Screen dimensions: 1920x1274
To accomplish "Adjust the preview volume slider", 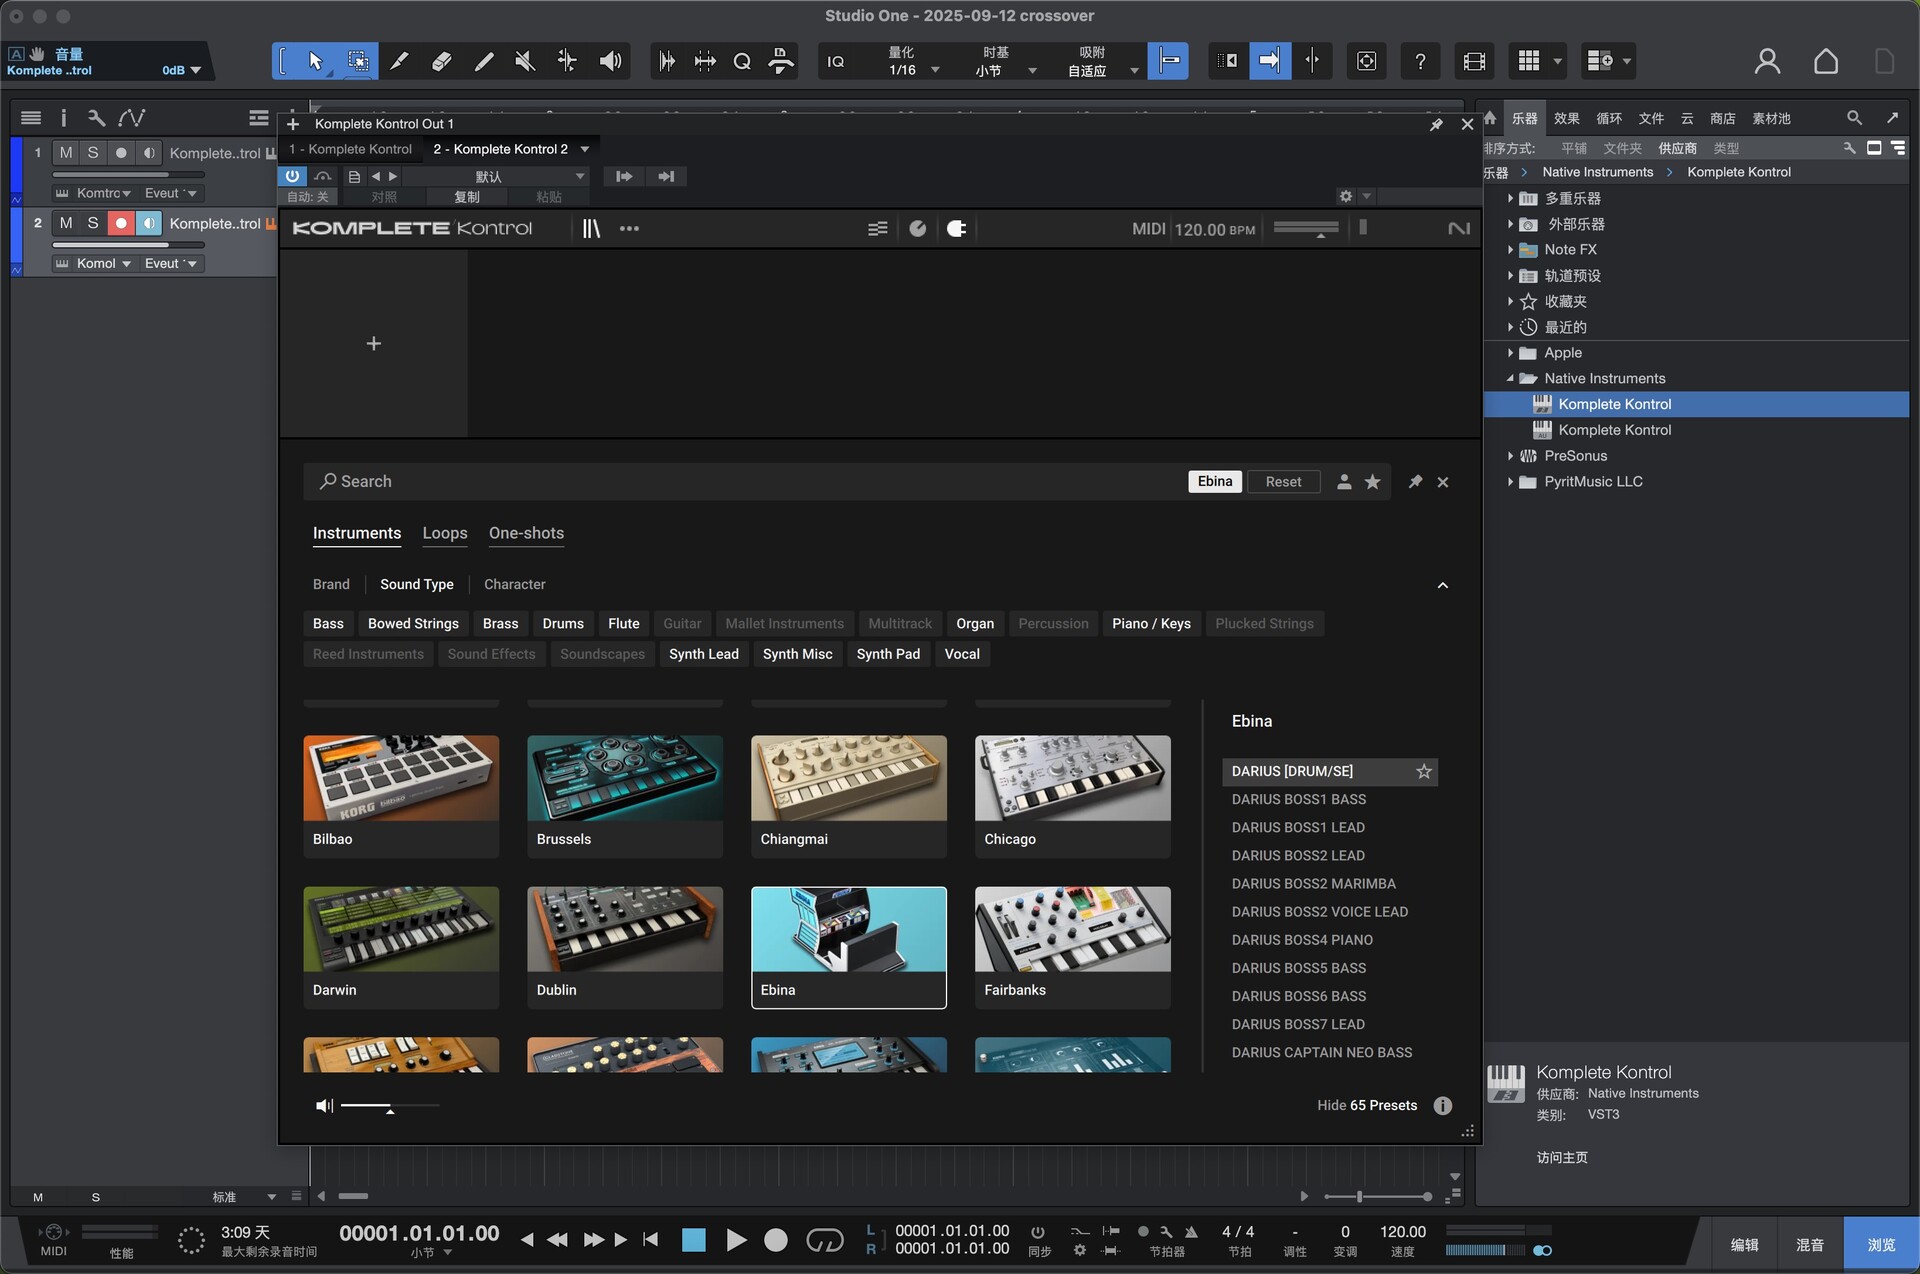I will coord(389,1106).
